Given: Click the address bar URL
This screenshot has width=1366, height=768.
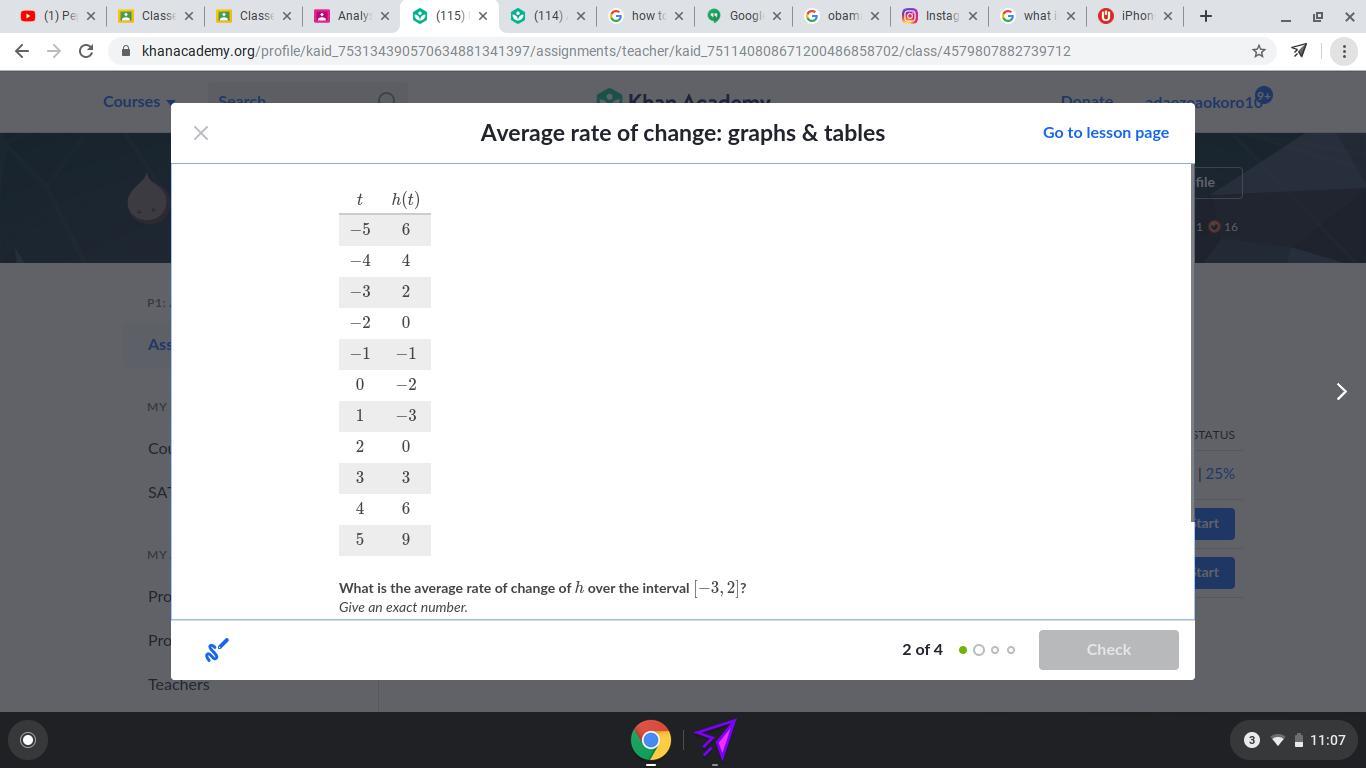Looking at the screenshot, I should coord(606,51).
